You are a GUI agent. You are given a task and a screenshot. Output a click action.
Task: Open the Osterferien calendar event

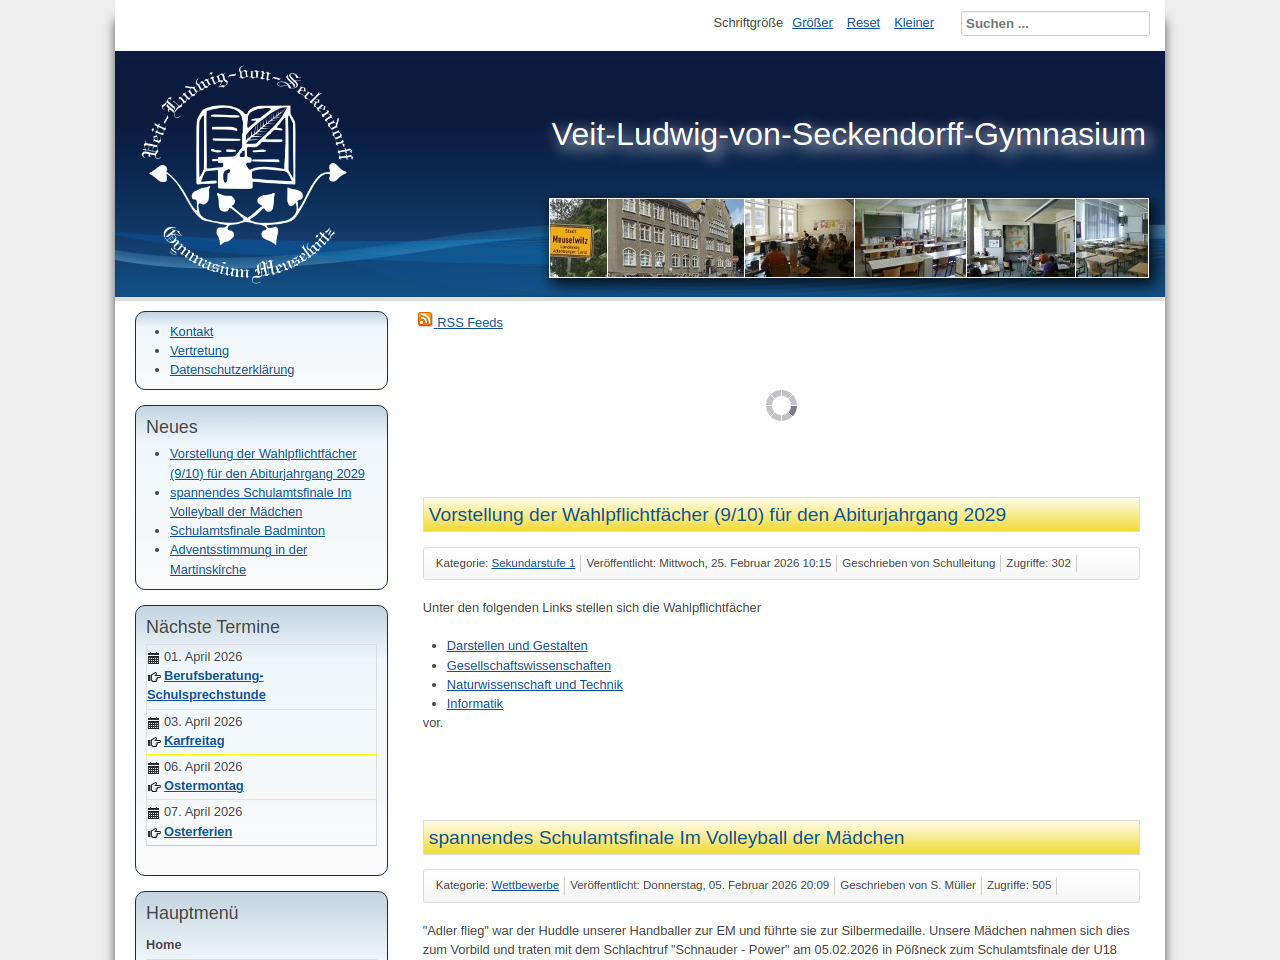coord(198,832)
